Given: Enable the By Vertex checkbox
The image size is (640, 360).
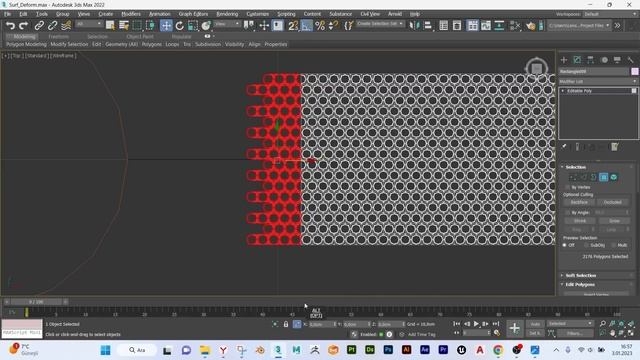Looking at the screenshot, I should coord(567,187).
